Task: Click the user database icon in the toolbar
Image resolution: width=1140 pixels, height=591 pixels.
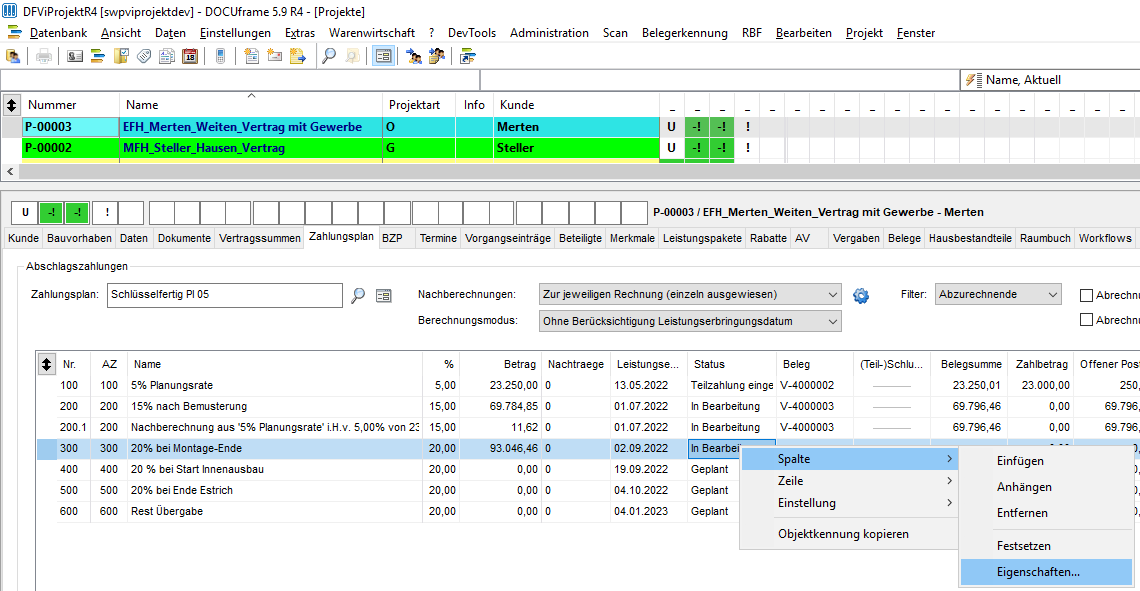Action: click(x=13, y=56)
